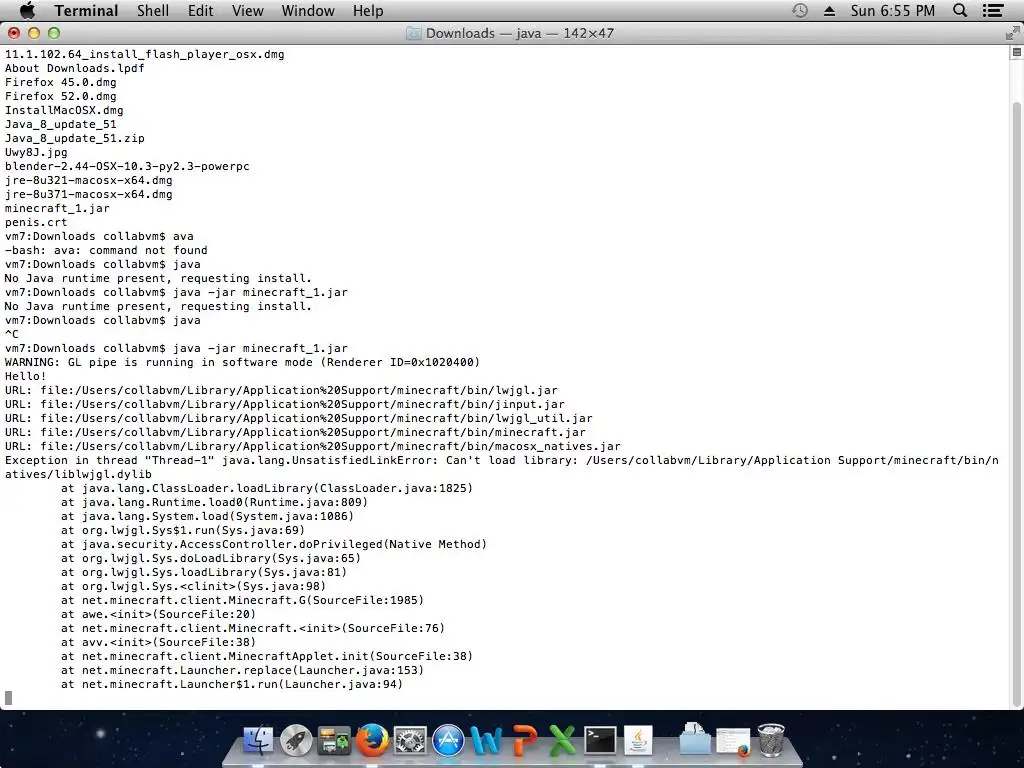This screenshot has height=768, width=1024.
Task: Open Notification Center list icon
Action: (993, 10)
